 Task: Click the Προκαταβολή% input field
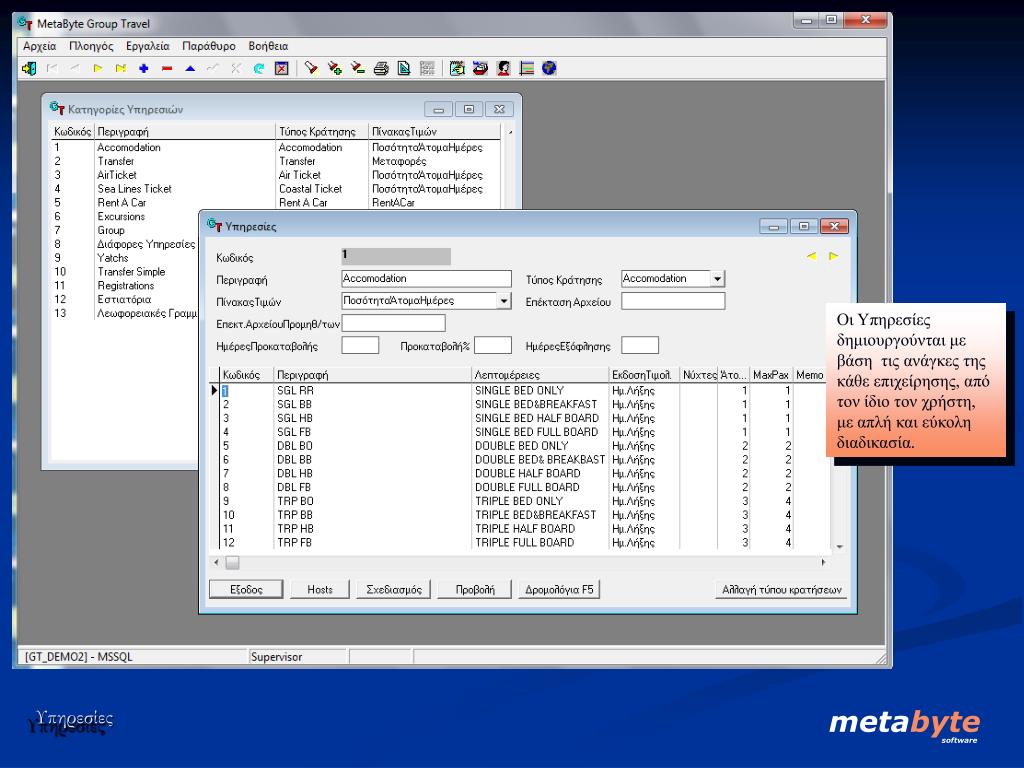492,345
